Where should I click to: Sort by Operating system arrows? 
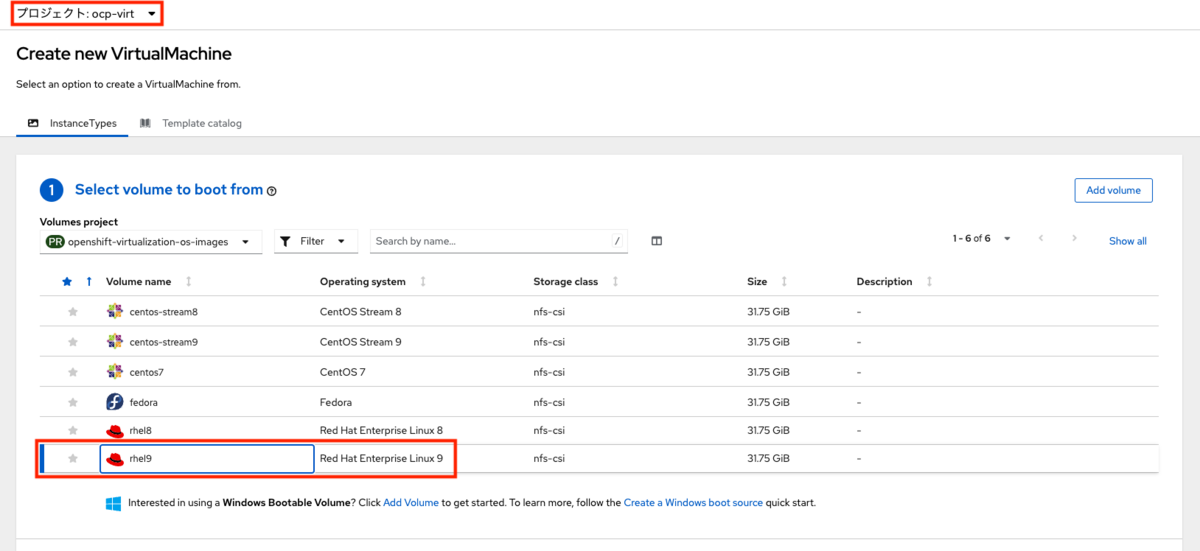click(x=423, y=282)
